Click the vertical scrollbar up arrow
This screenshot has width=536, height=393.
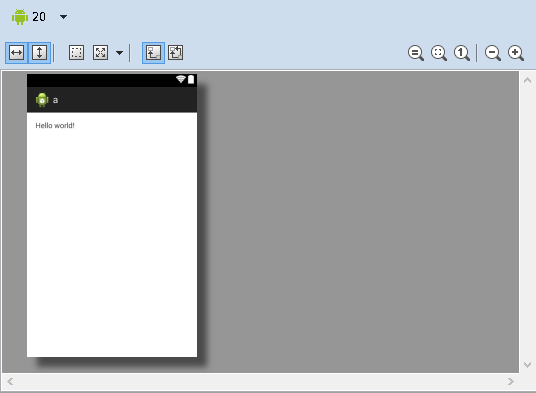click(x=527, y=80)
